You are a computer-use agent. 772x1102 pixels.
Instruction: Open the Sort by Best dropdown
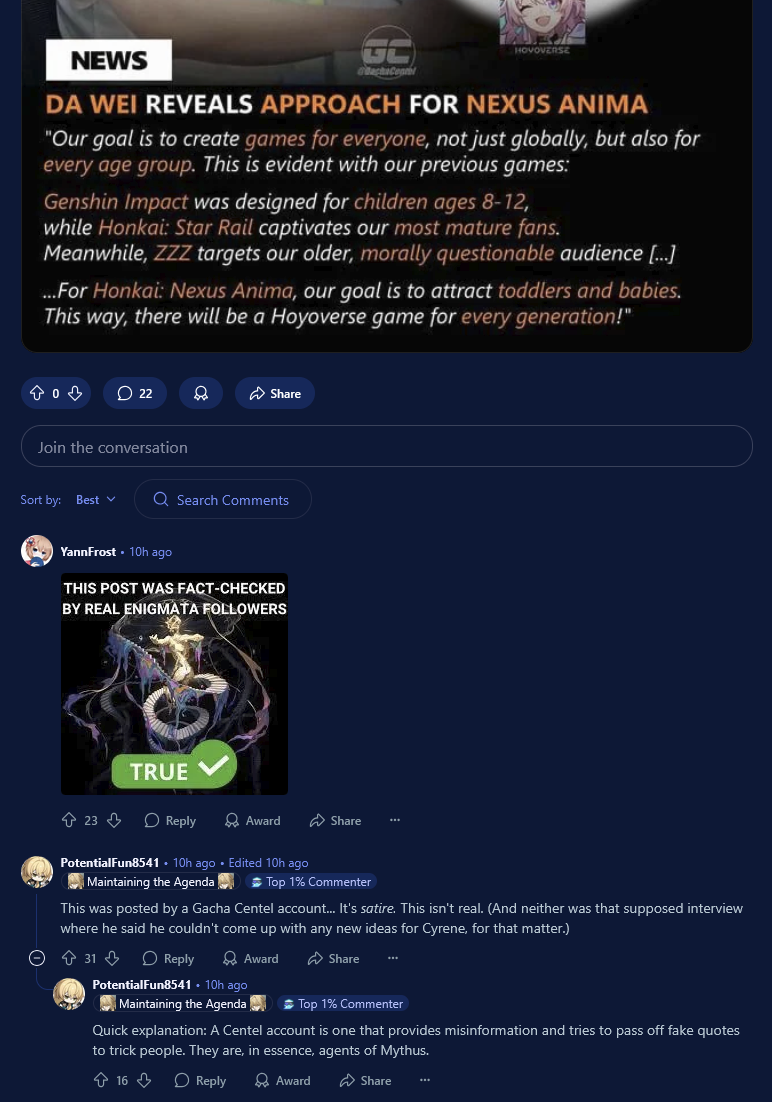pyautogui.click(x=96, y=500)
